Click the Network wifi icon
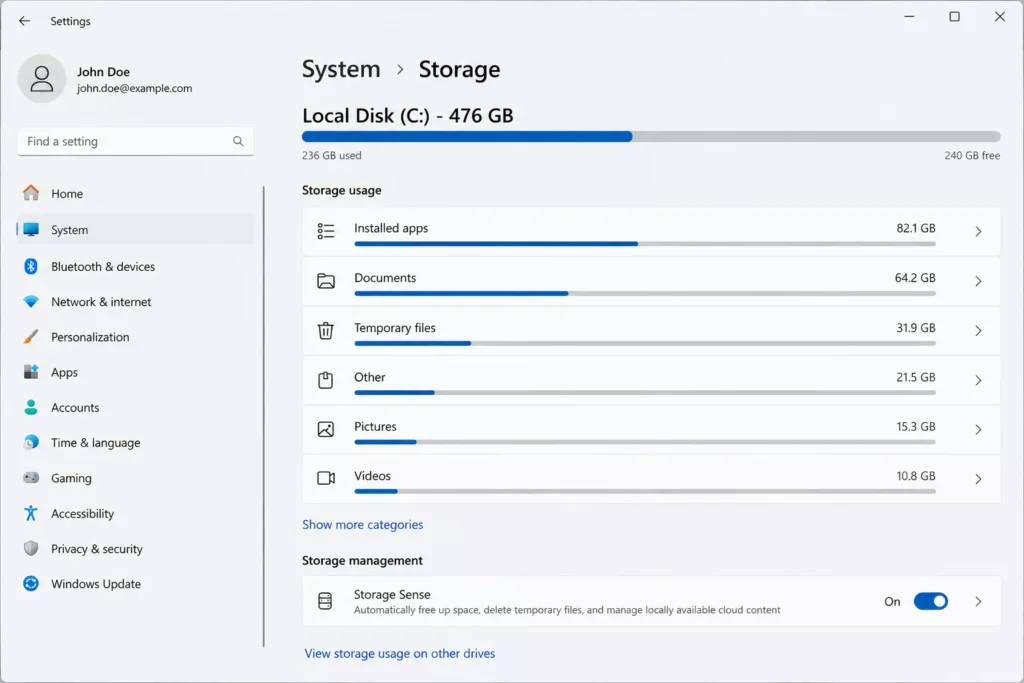This screenshot has height=683, width=1024. (x=31, y=302)
